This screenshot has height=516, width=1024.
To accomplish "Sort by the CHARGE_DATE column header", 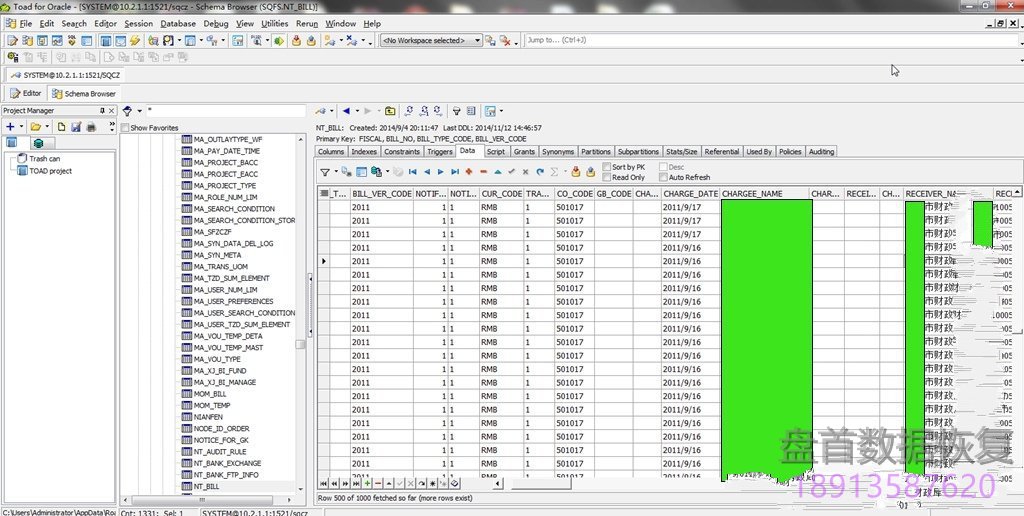I will tap(690, 194).
